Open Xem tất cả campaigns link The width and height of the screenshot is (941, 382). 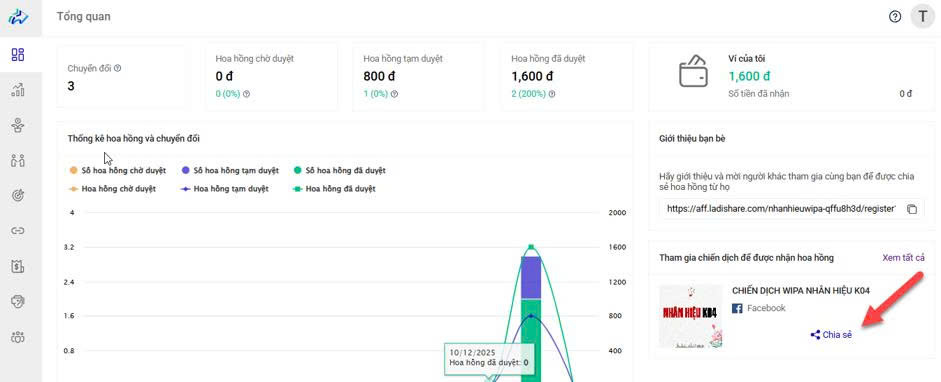(x=903, y=258)
